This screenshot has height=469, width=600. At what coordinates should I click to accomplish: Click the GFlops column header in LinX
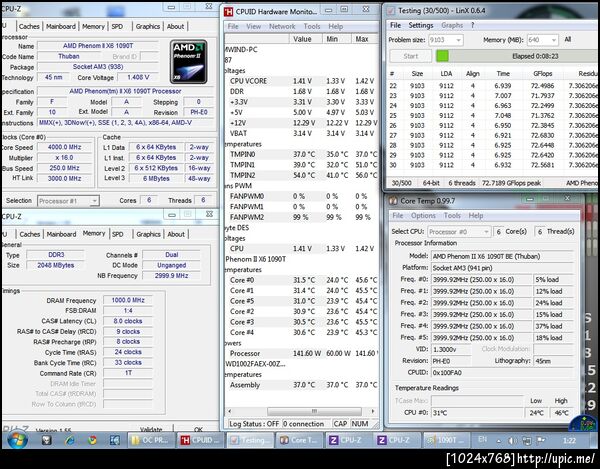point(542,73)
